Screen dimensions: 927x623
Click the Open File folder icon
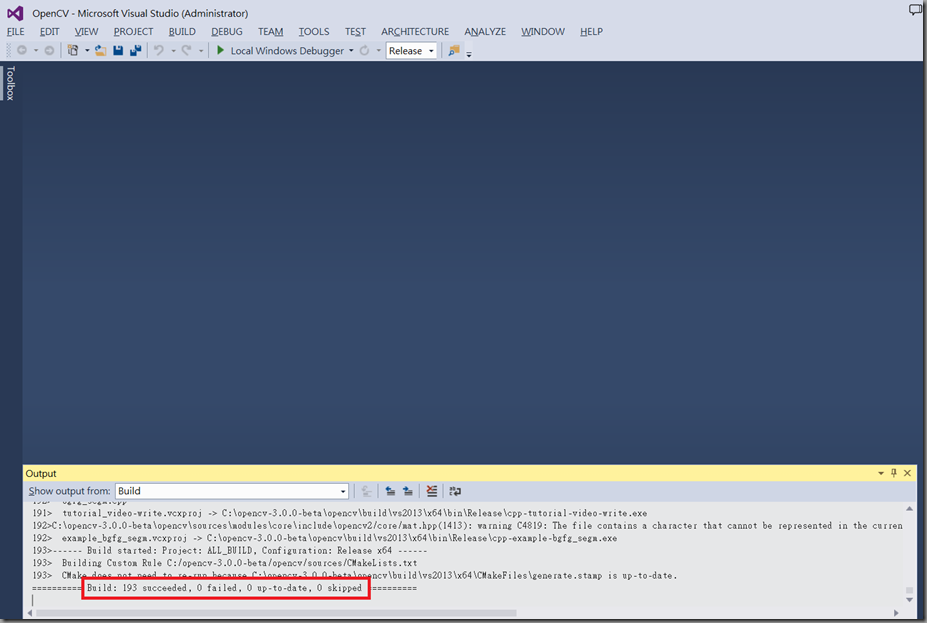[x=101, y=50]
